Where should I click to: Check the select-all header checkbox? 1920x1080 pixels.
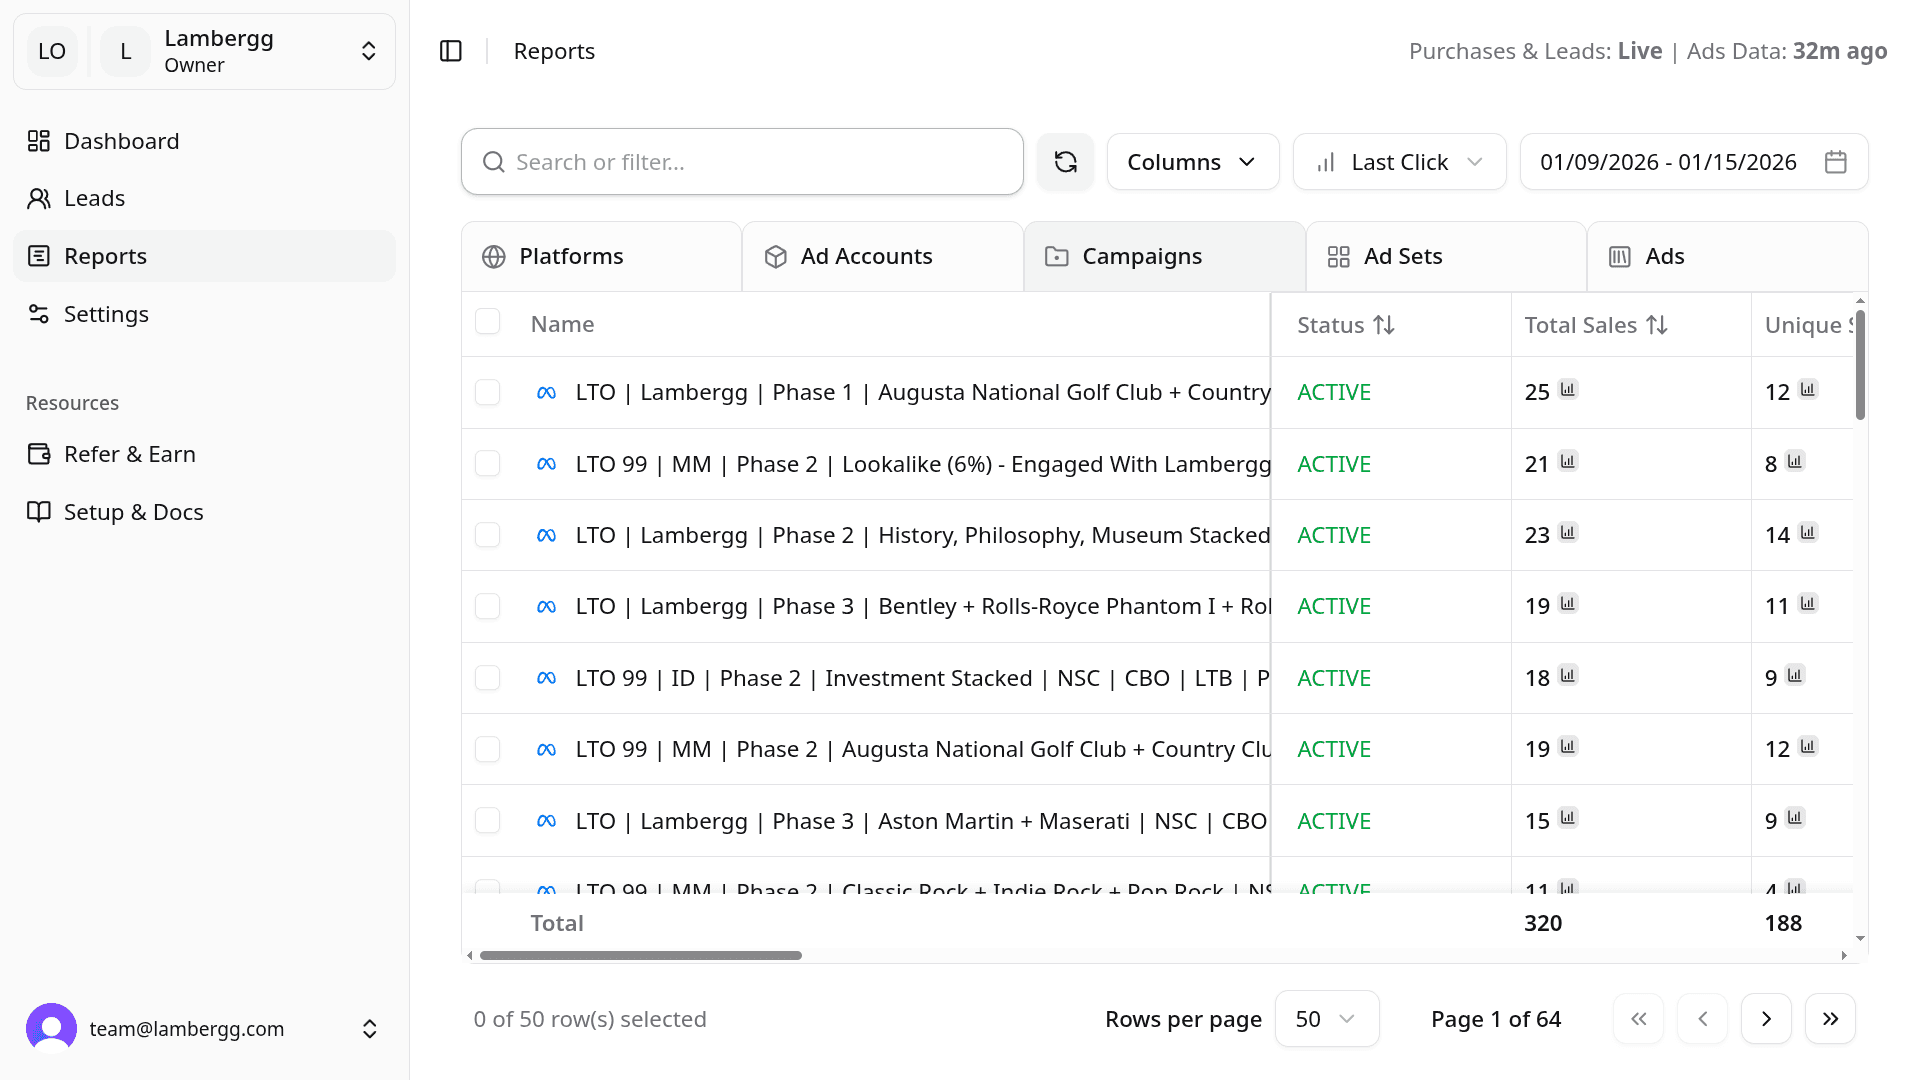[x=488, y=321]
